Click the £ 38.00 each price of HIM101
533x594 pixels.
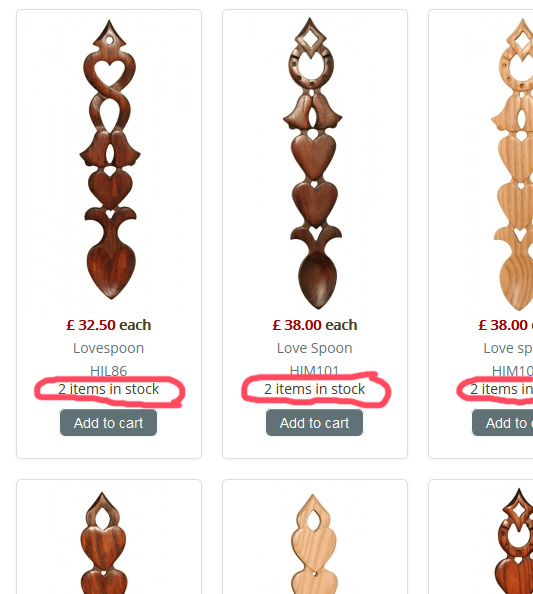(314, 325)
